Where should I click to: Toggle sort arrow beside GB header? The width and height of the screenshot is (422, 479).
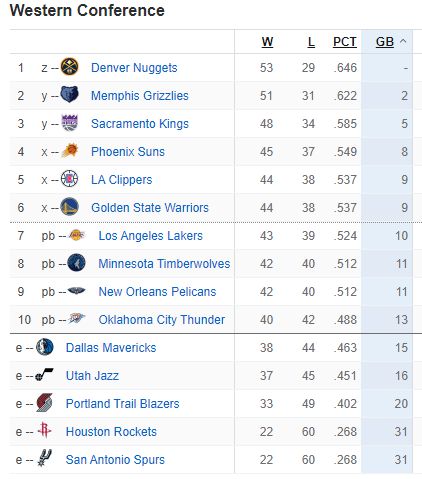click(x=403, y=41)
